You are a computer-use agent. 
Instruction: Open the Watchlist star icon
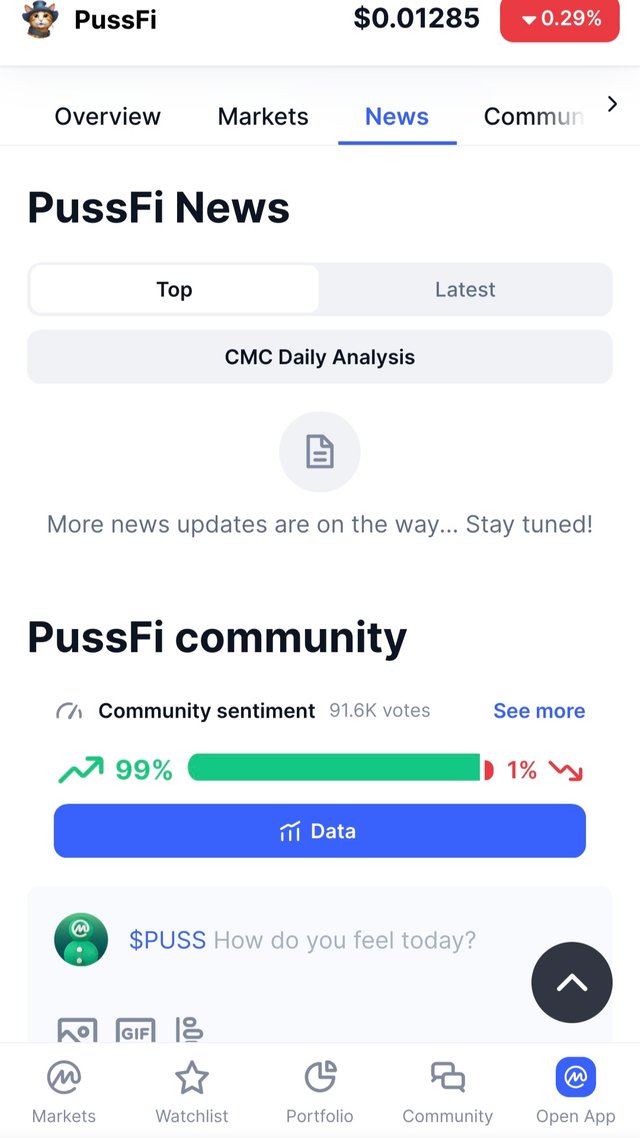(x=191, y=1078)
